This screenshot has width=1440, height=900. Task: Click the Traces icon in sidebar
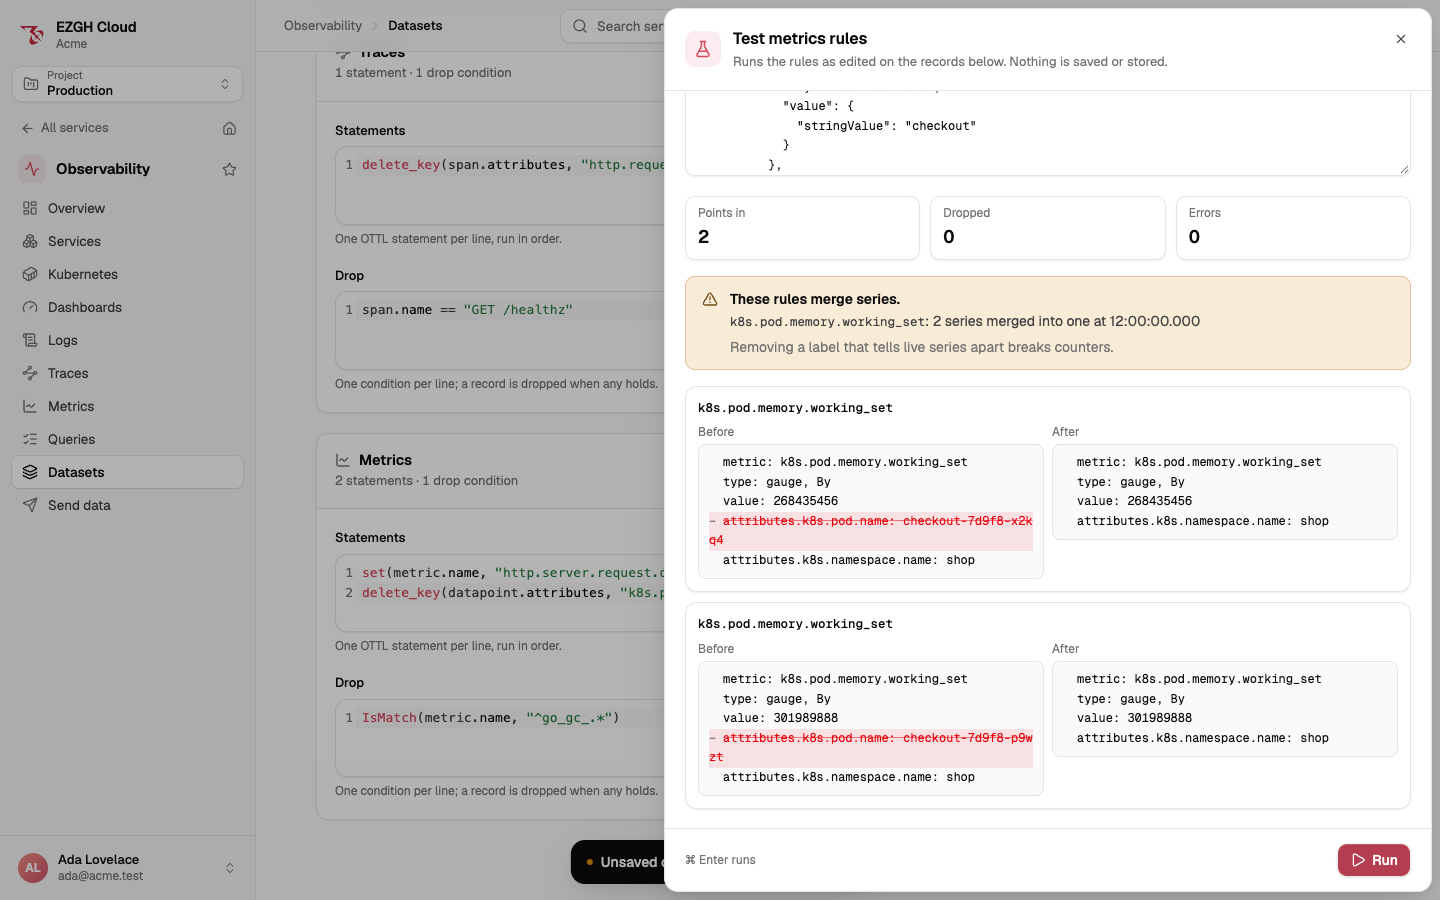[x=30, y=373]
